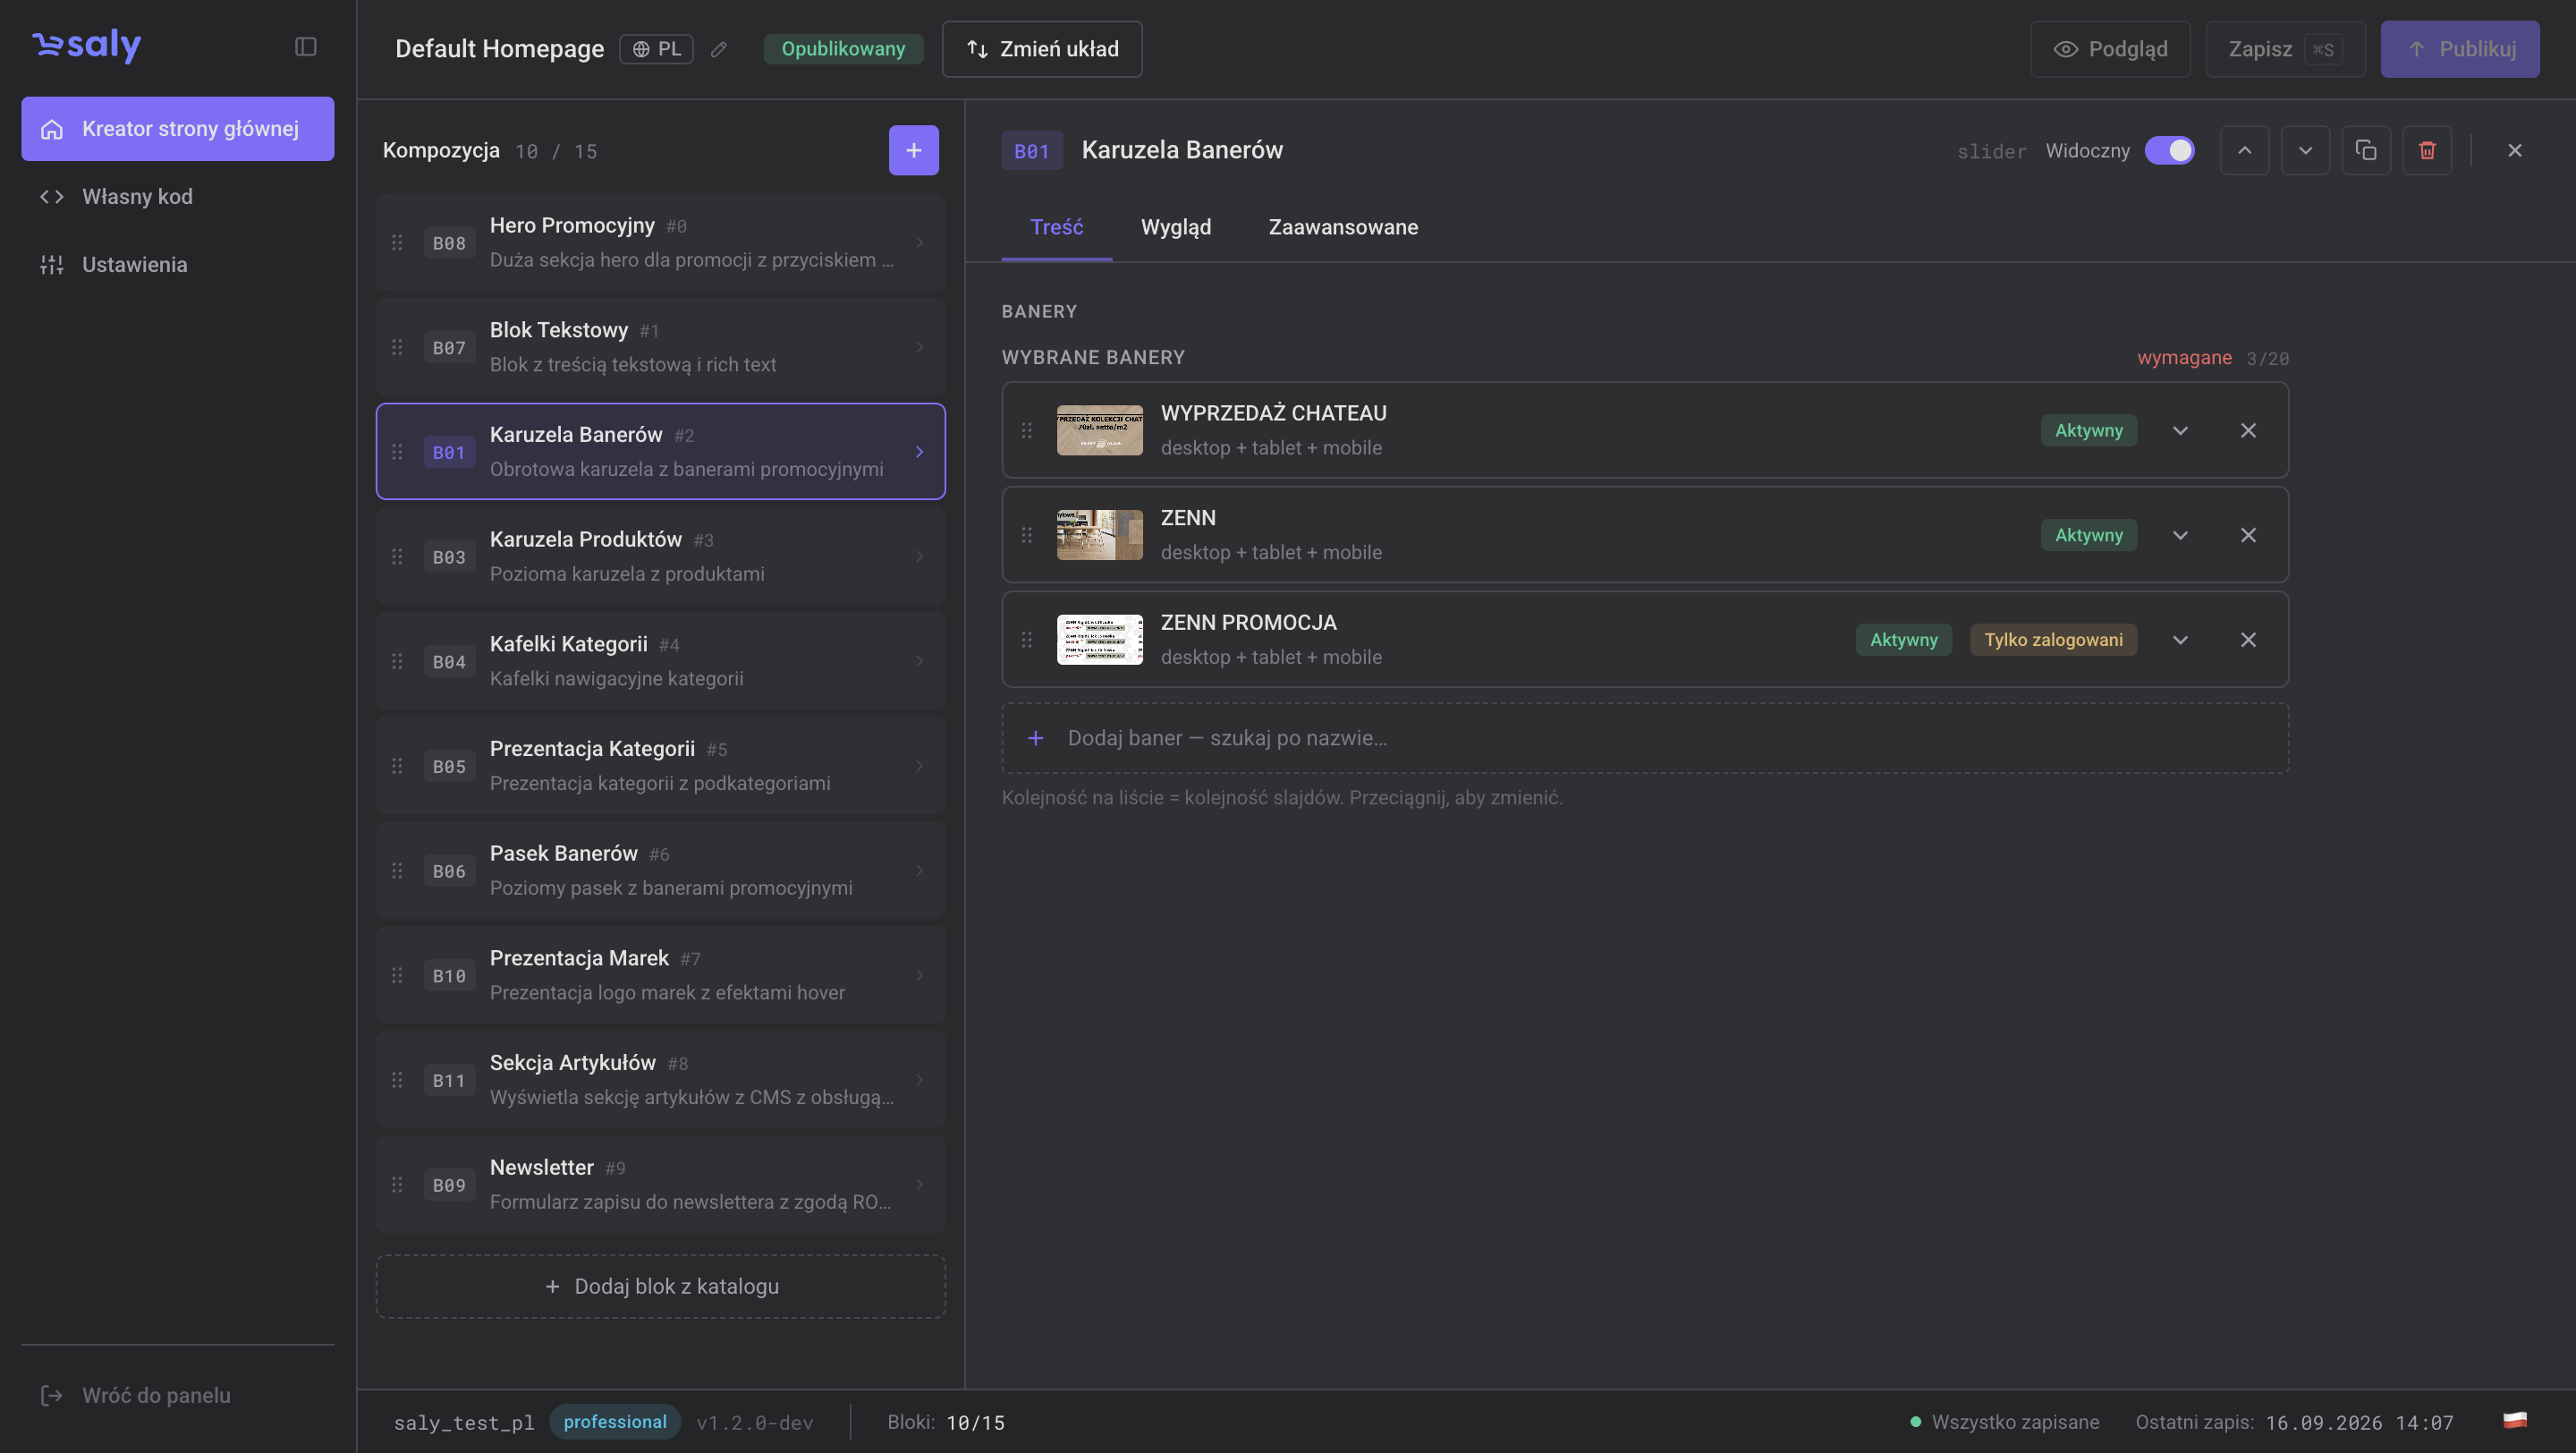Image resolution: width=2576 pixels, height=1453 pixels.
Task: Remove the ZENN banner
Action: pyautogui.click(x=2247, y=535)
